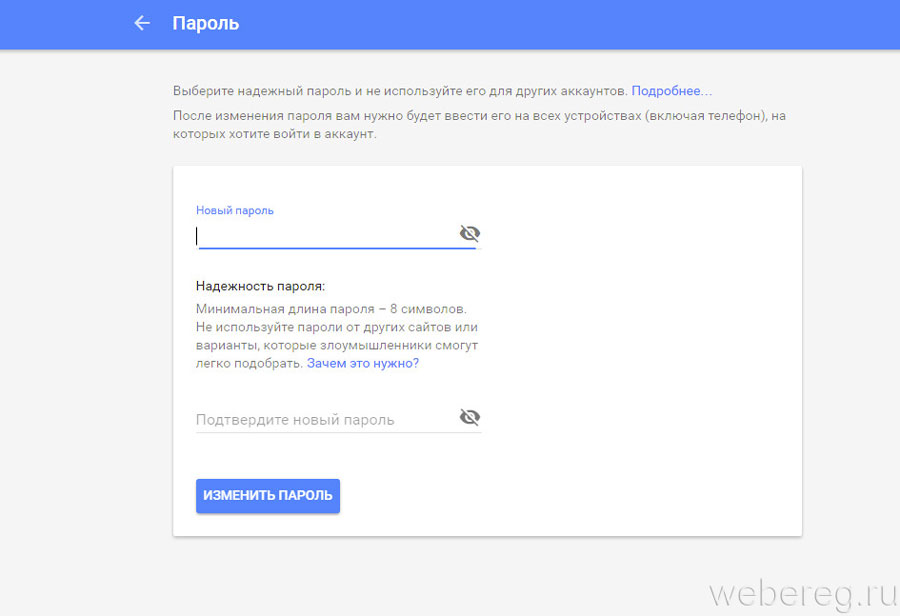Show the new password characters via eye icon
900x616 pixels.
coord(470,233)
